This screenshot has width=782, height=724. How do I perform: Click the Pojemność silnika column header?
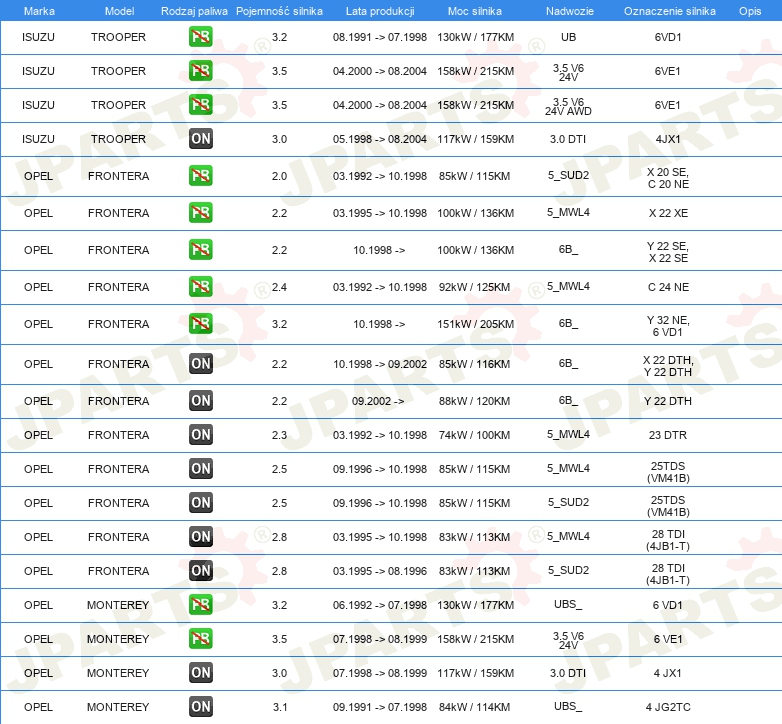click(279, 11)
